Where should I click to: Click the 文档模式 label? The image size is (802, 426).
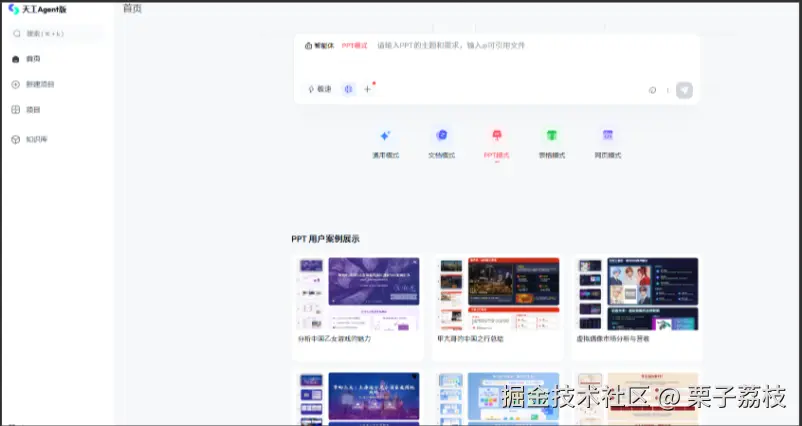441,155
